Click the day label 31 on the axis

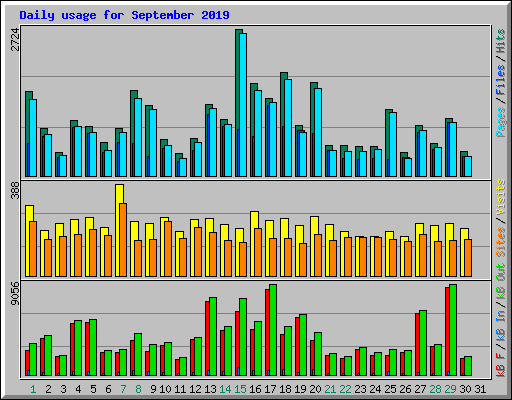pos(480,389)
